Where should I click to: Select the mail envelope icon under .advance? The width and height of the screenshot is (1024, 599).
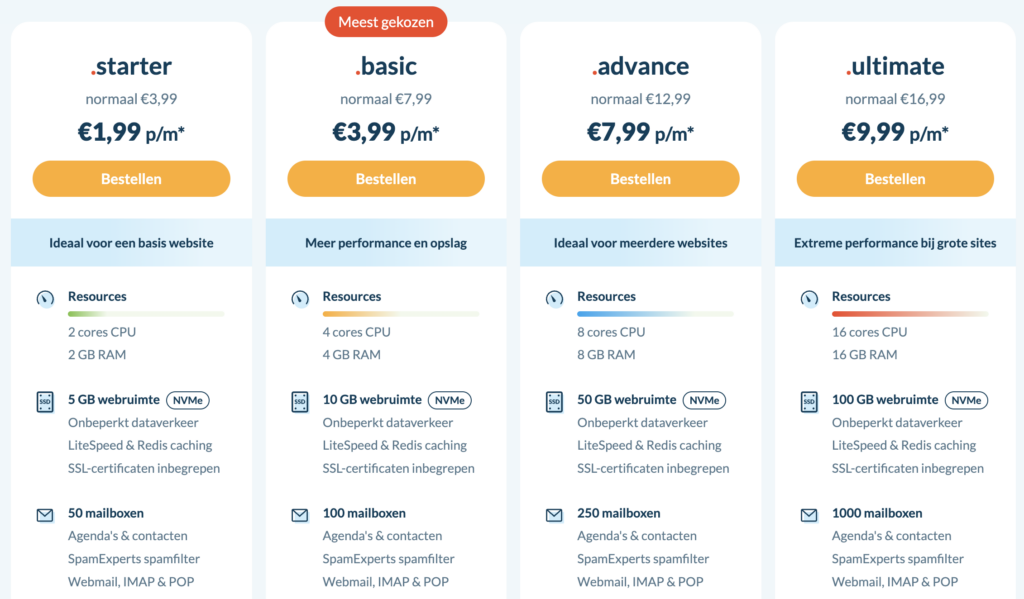(554, 514)
